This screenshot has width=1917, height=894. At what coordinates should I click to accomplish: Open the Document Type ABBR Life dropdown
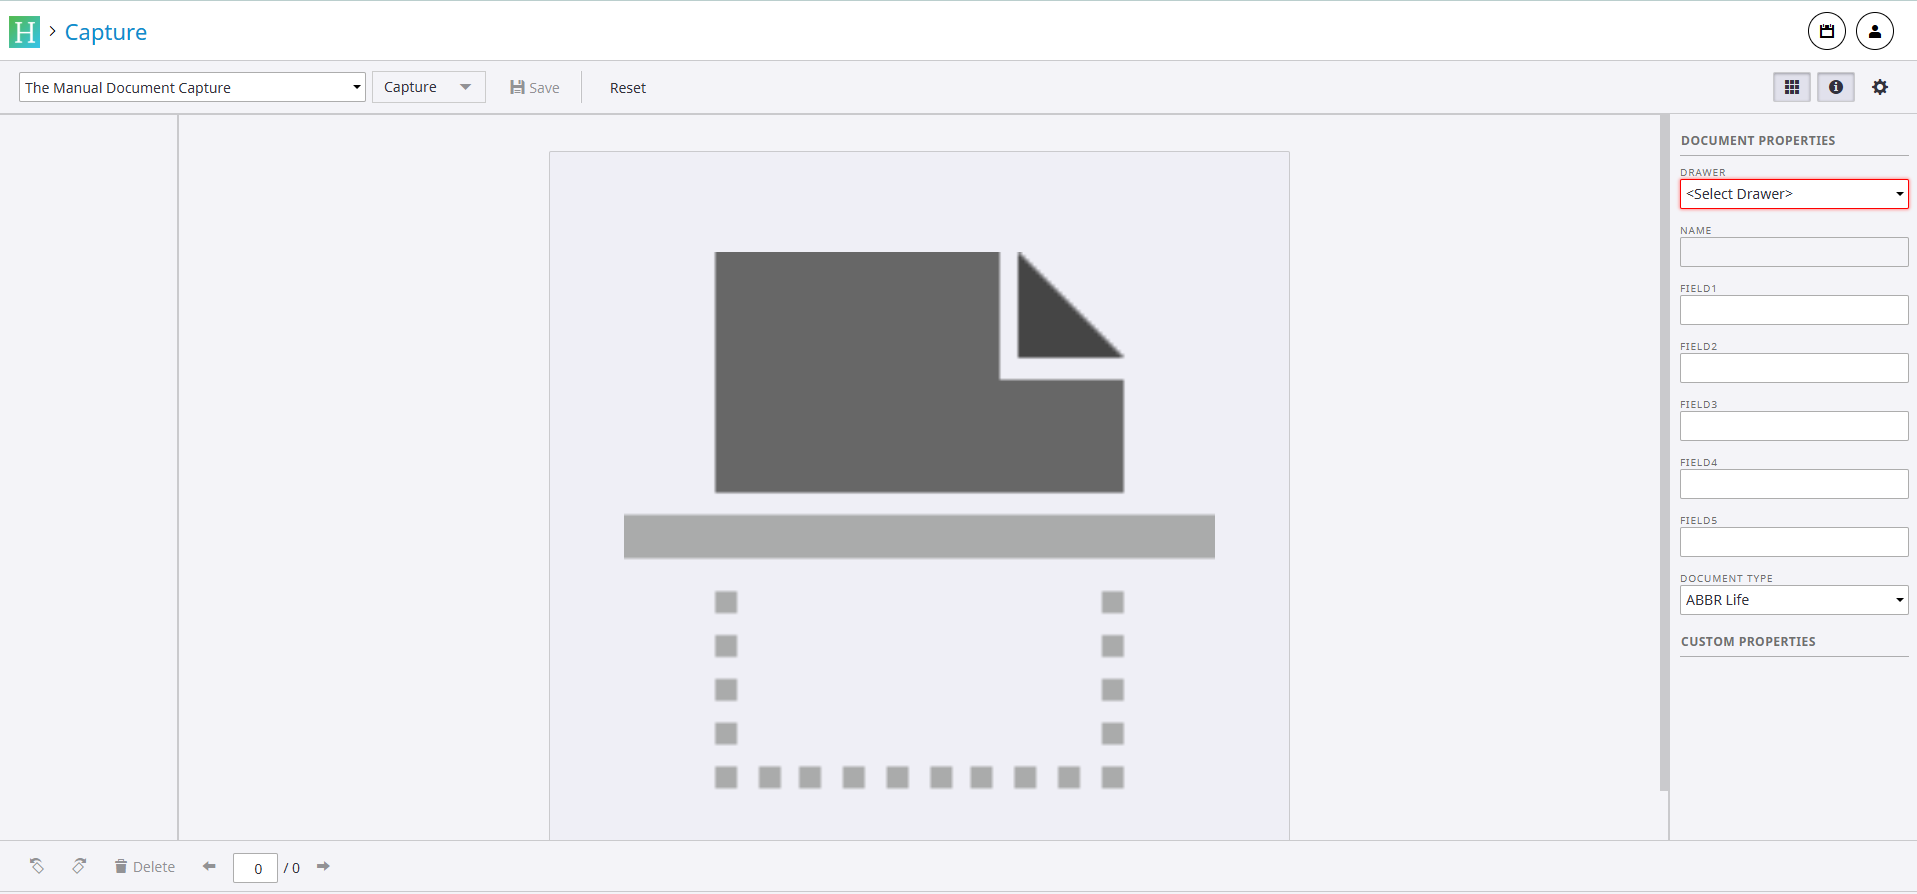point(1793,600)
